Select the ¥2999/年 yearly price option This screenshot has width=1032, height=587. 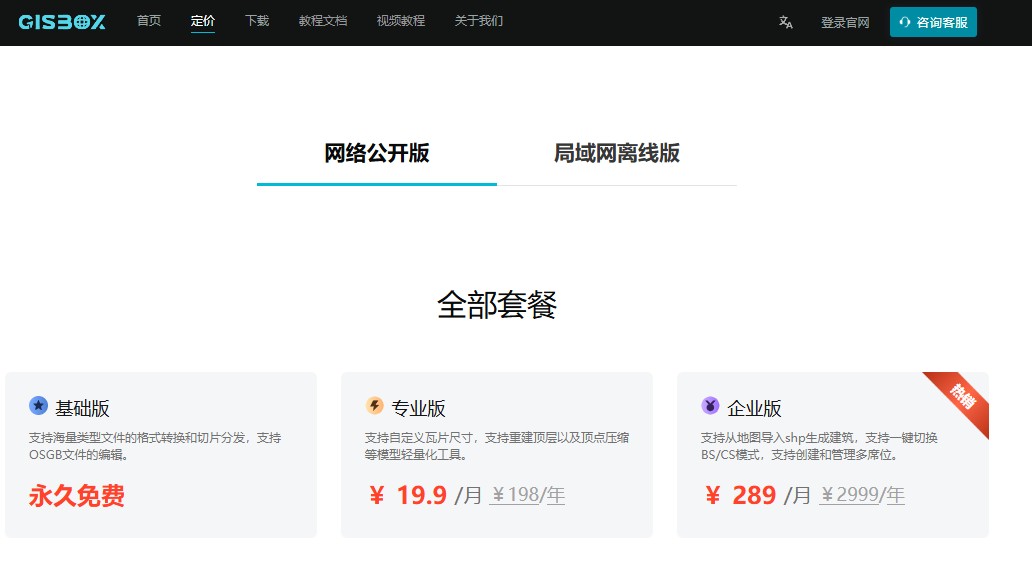[x=862, y=495]
